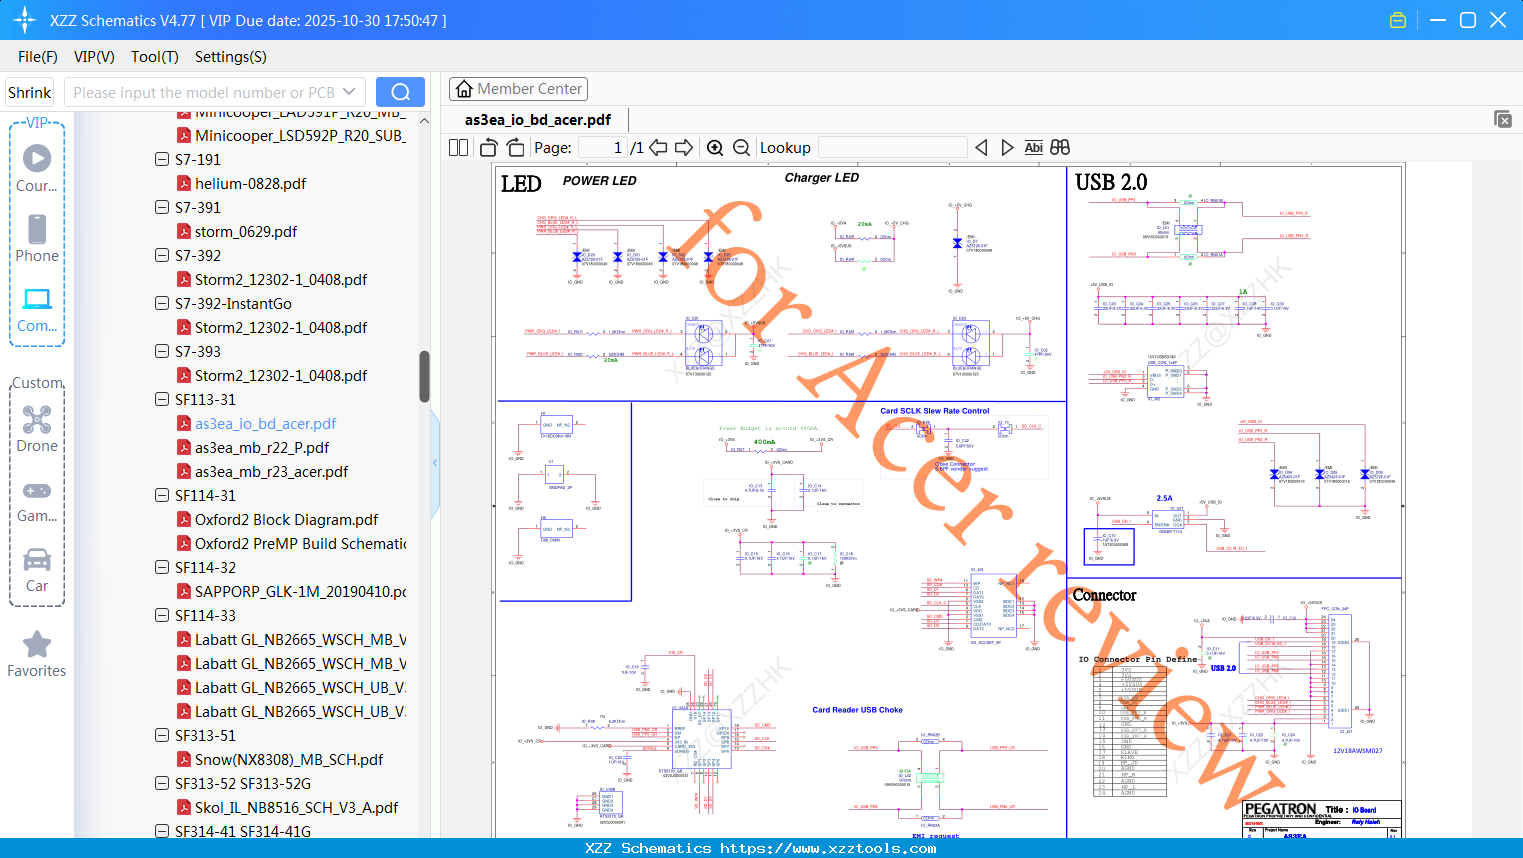Collapse the S7-191 folder
Screen dimensions: 1523x858
pos(162,159)
